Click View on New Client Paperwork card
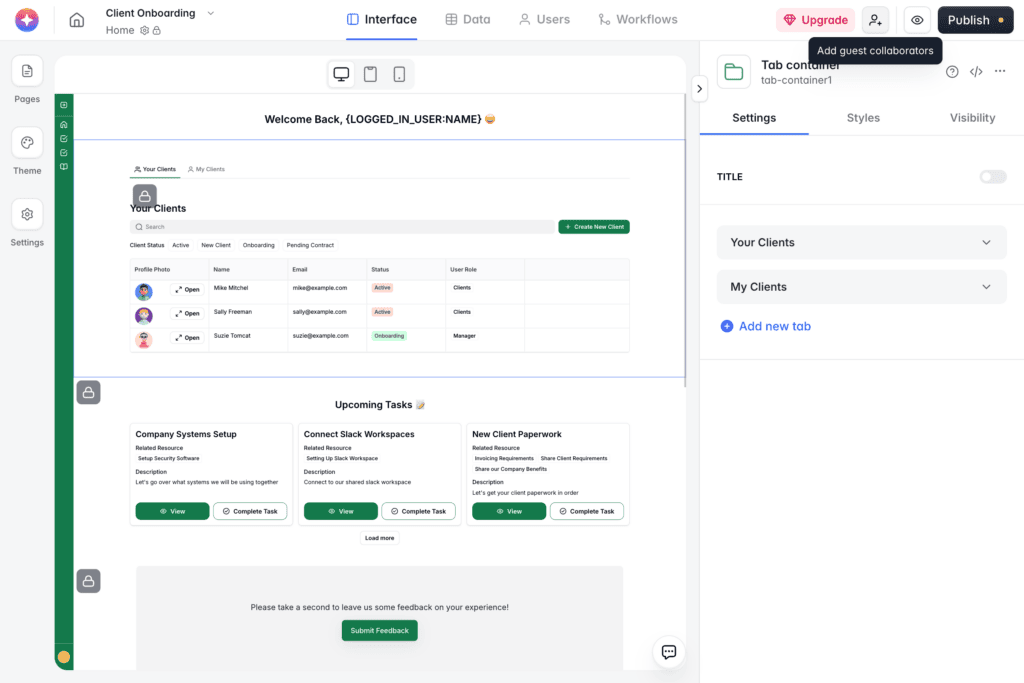 click(509, 511)
